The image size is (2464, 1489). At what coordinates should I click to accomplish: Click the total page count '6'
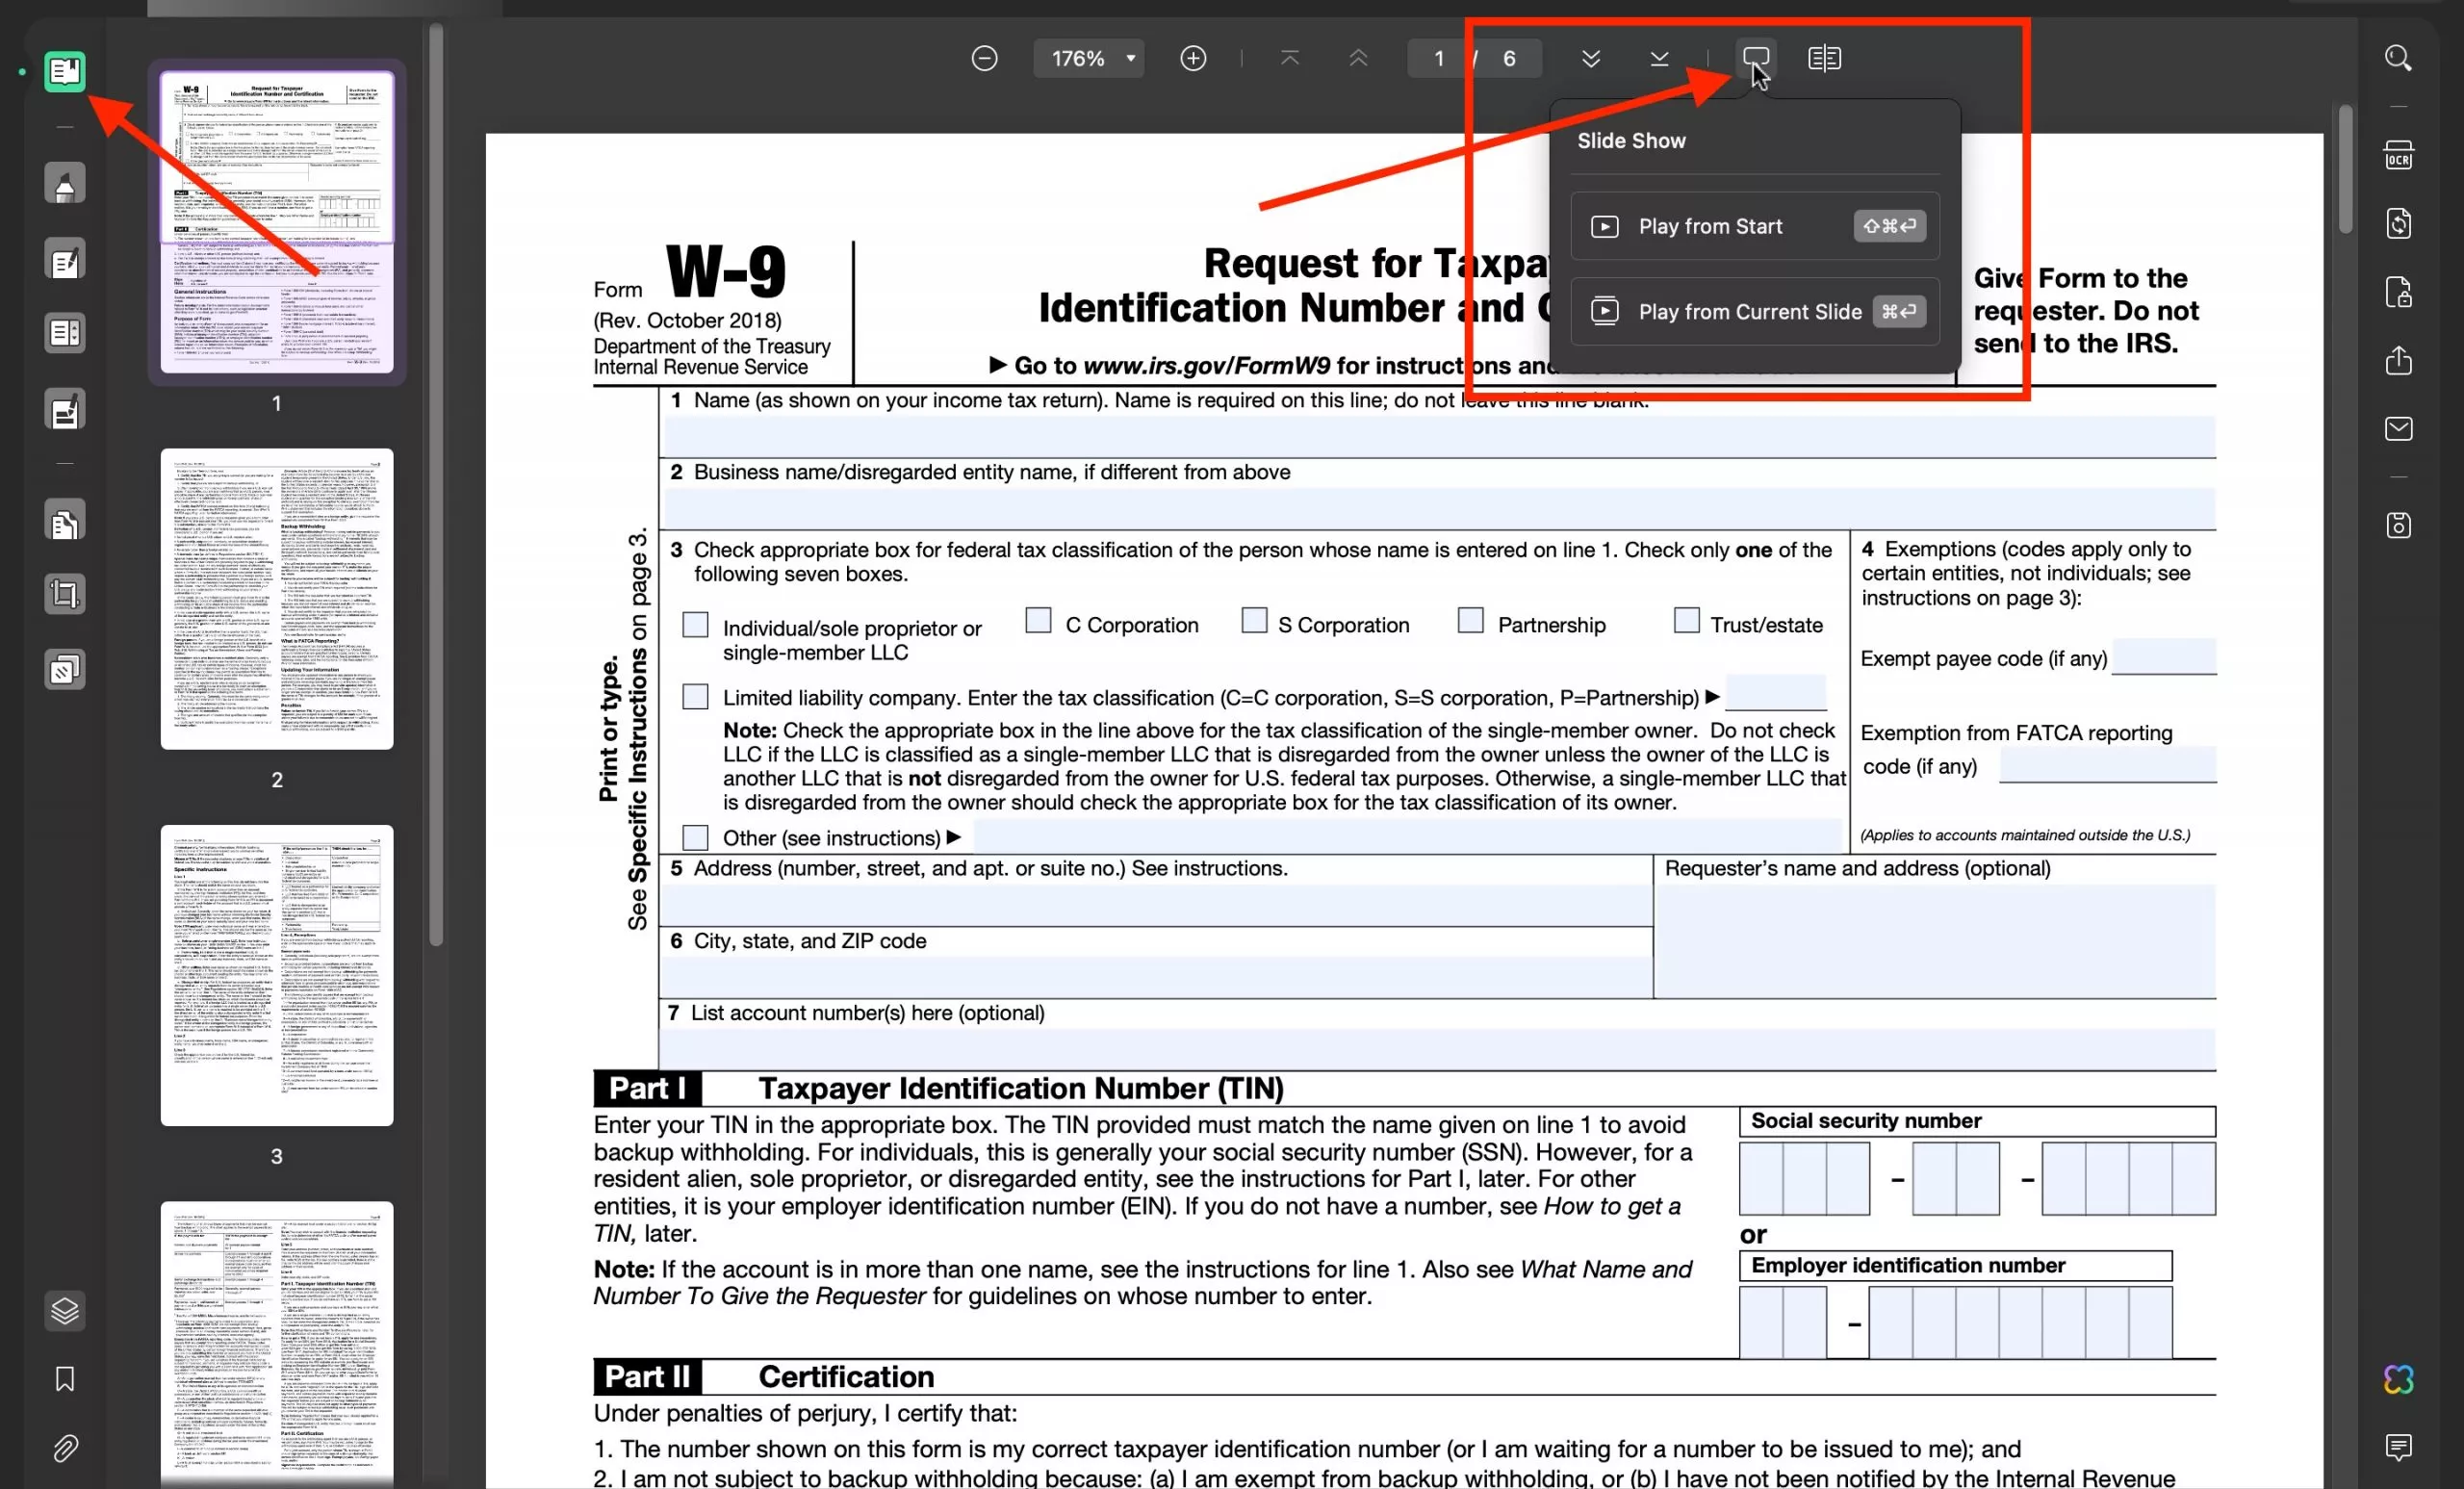click(1509, 58)
